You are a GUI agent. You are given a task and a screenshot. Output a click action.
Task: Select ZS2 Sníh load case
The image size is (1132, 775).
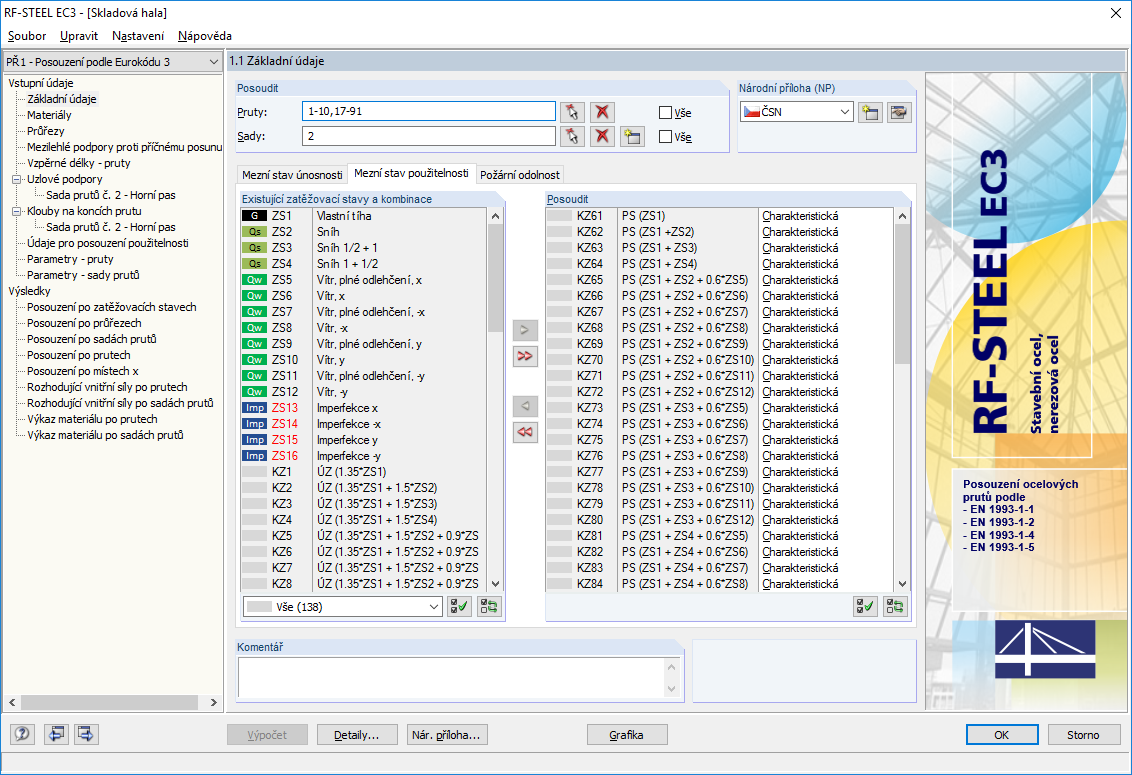pyautogui.click(x=364, y=232)
